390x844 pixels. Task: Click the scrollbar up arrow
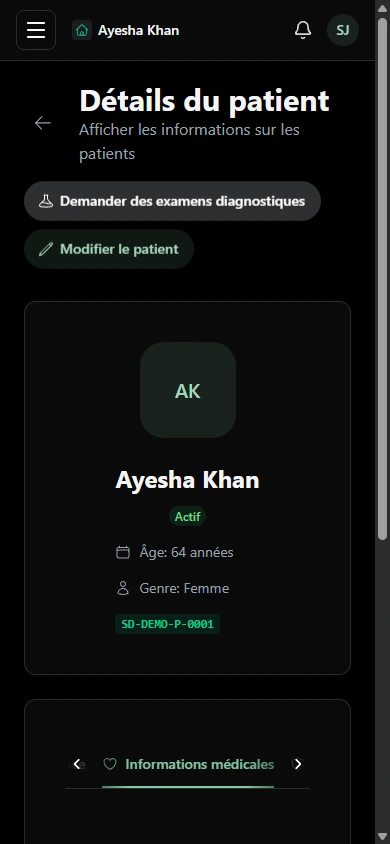click(382, 5)
